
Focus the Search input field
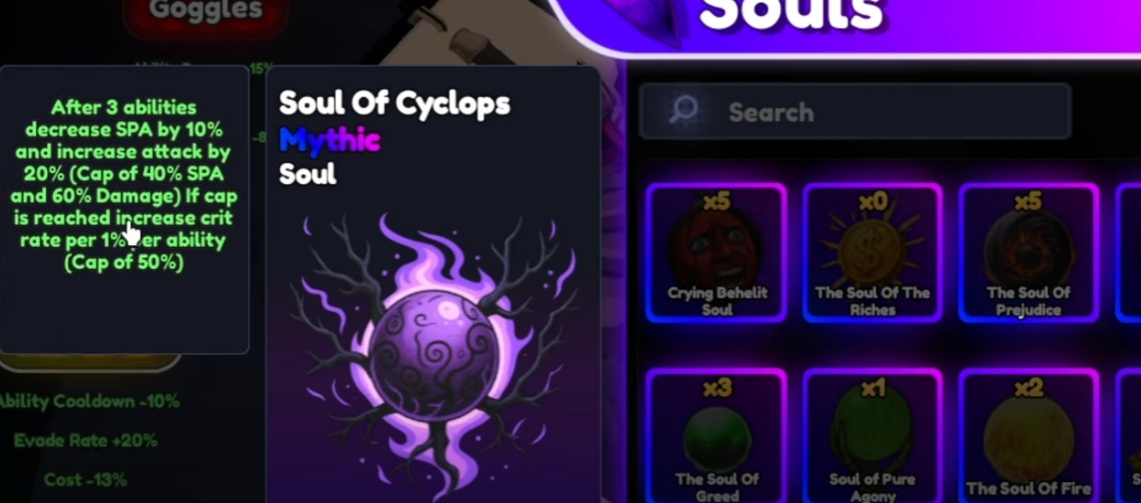click(854, 111)
